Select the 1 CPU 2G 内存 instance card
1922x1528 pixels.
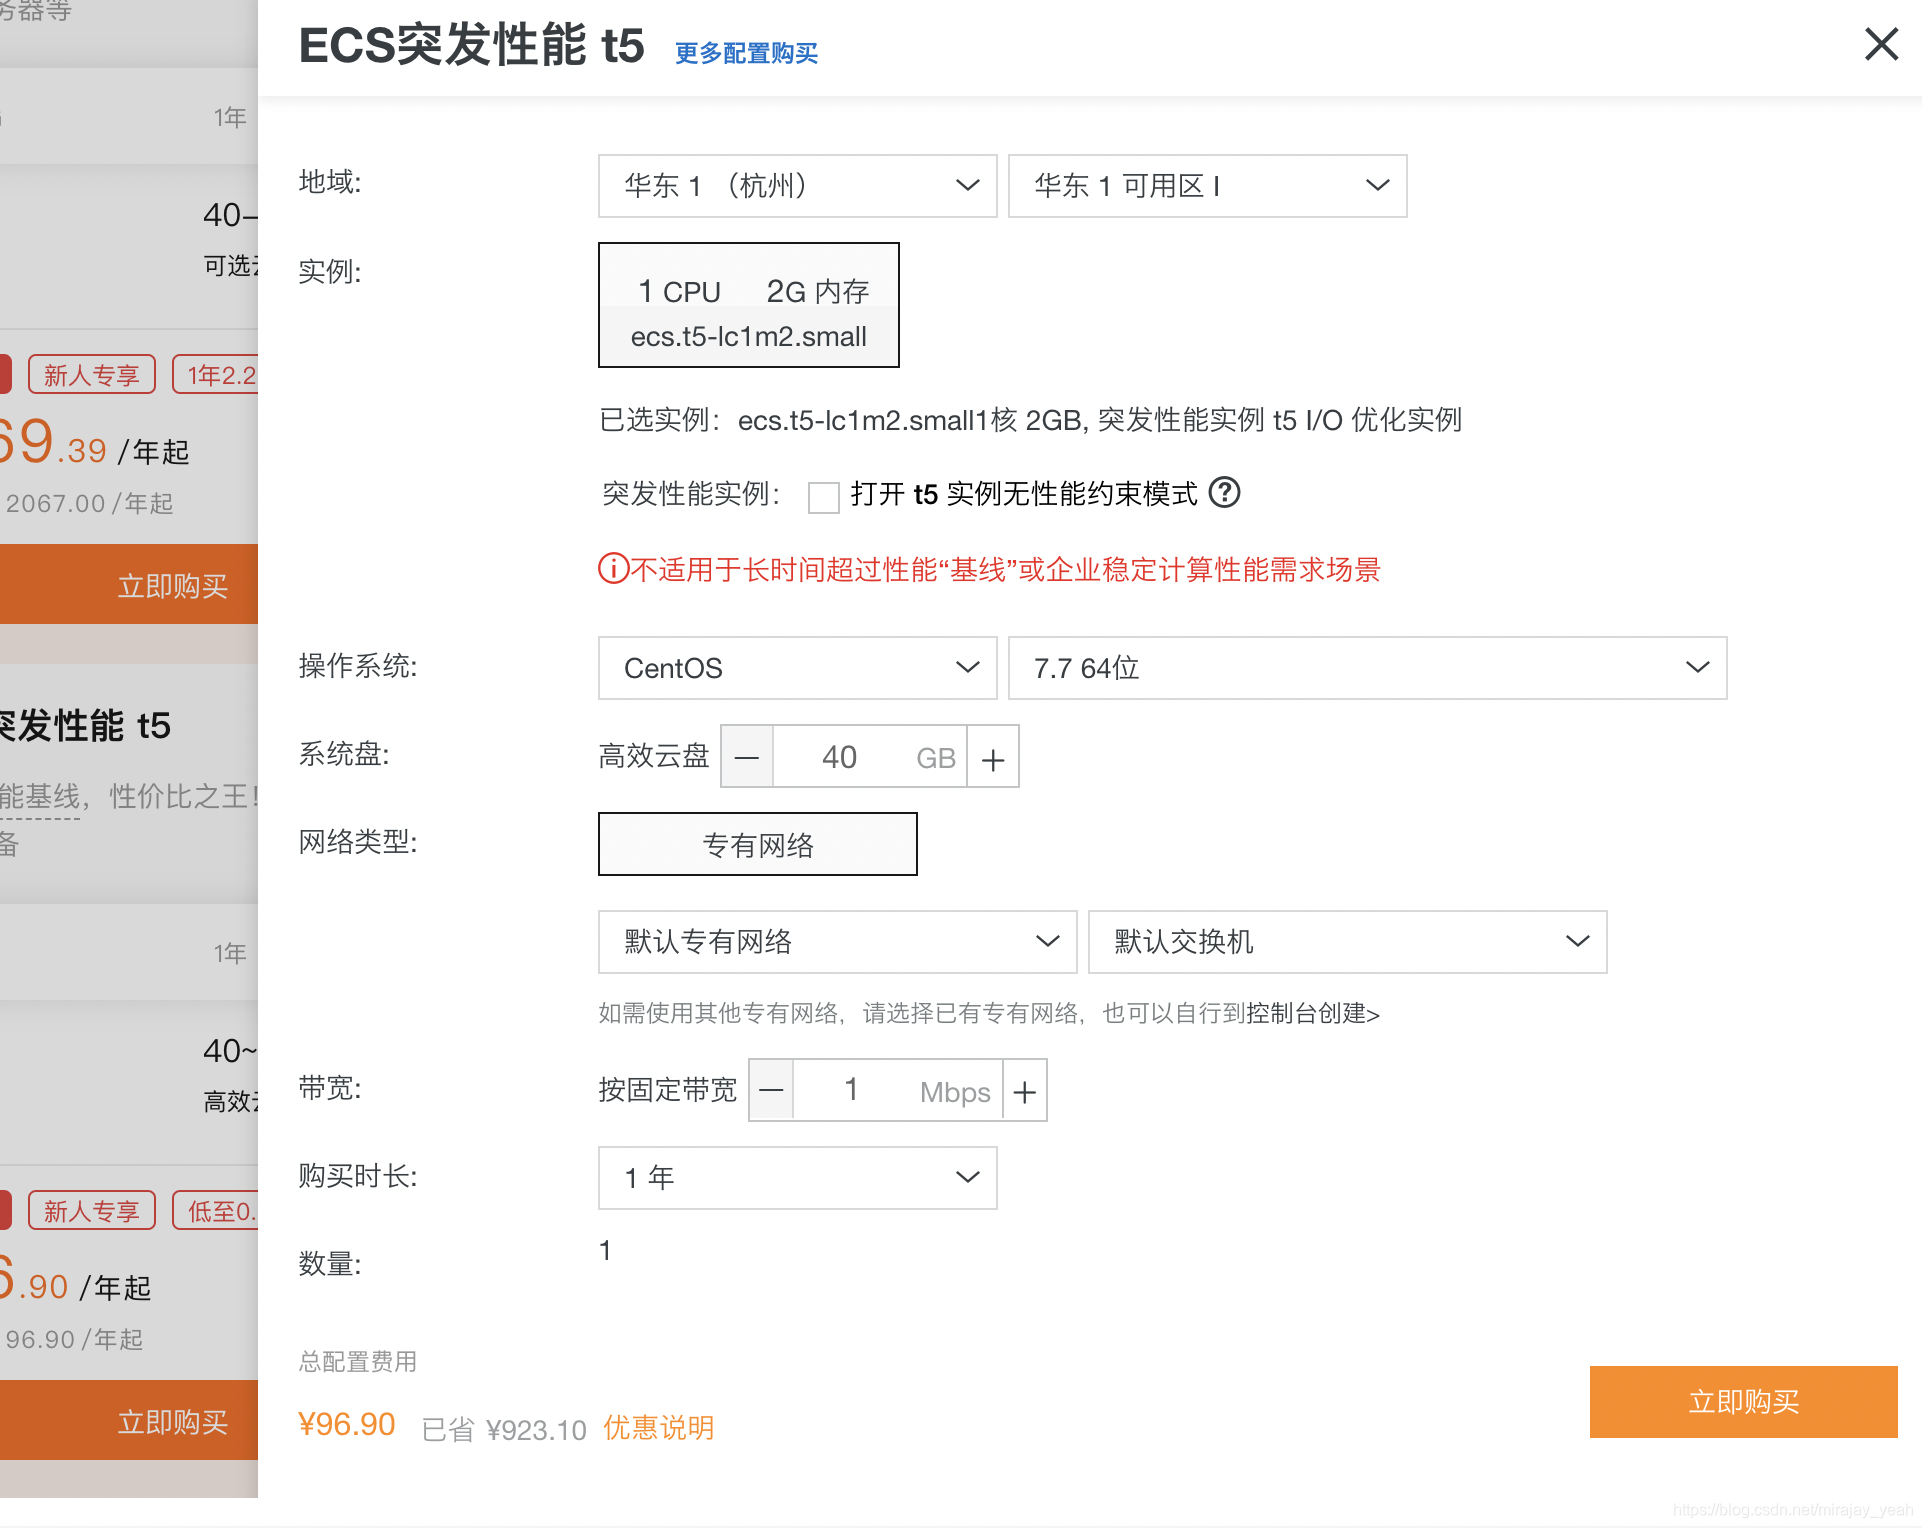pyautogui.click(x=748, y=305)
